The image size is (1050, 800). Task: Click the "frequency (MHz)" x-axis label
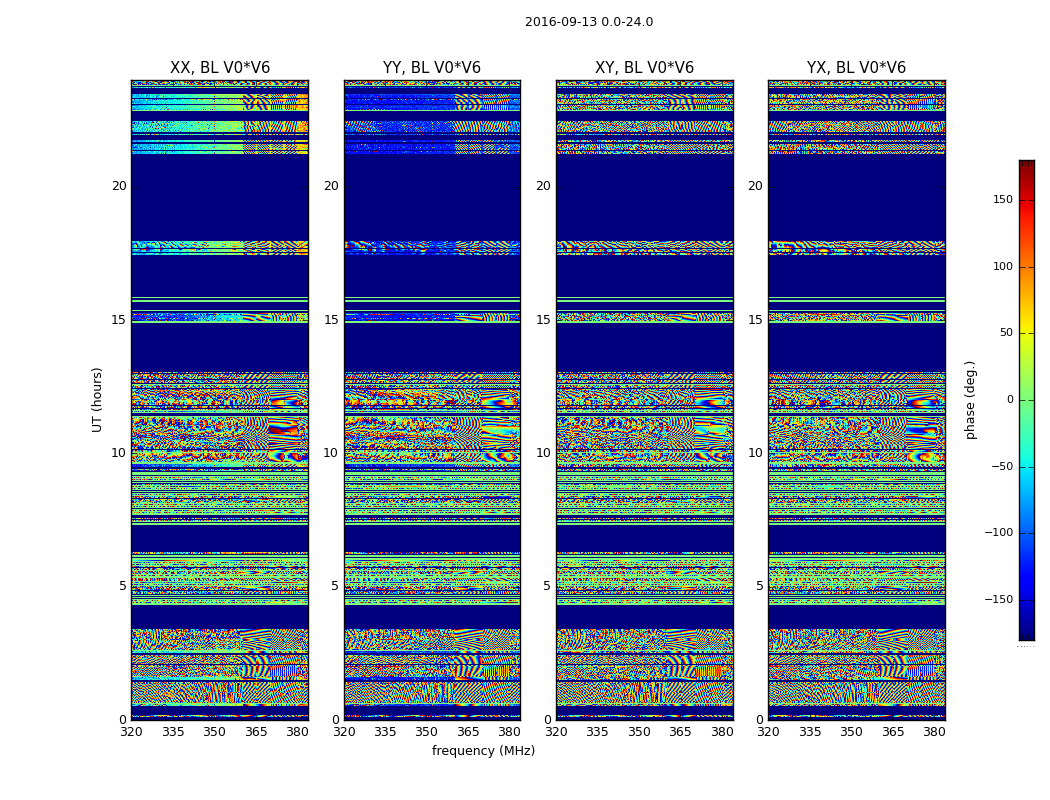pos(483,750)
